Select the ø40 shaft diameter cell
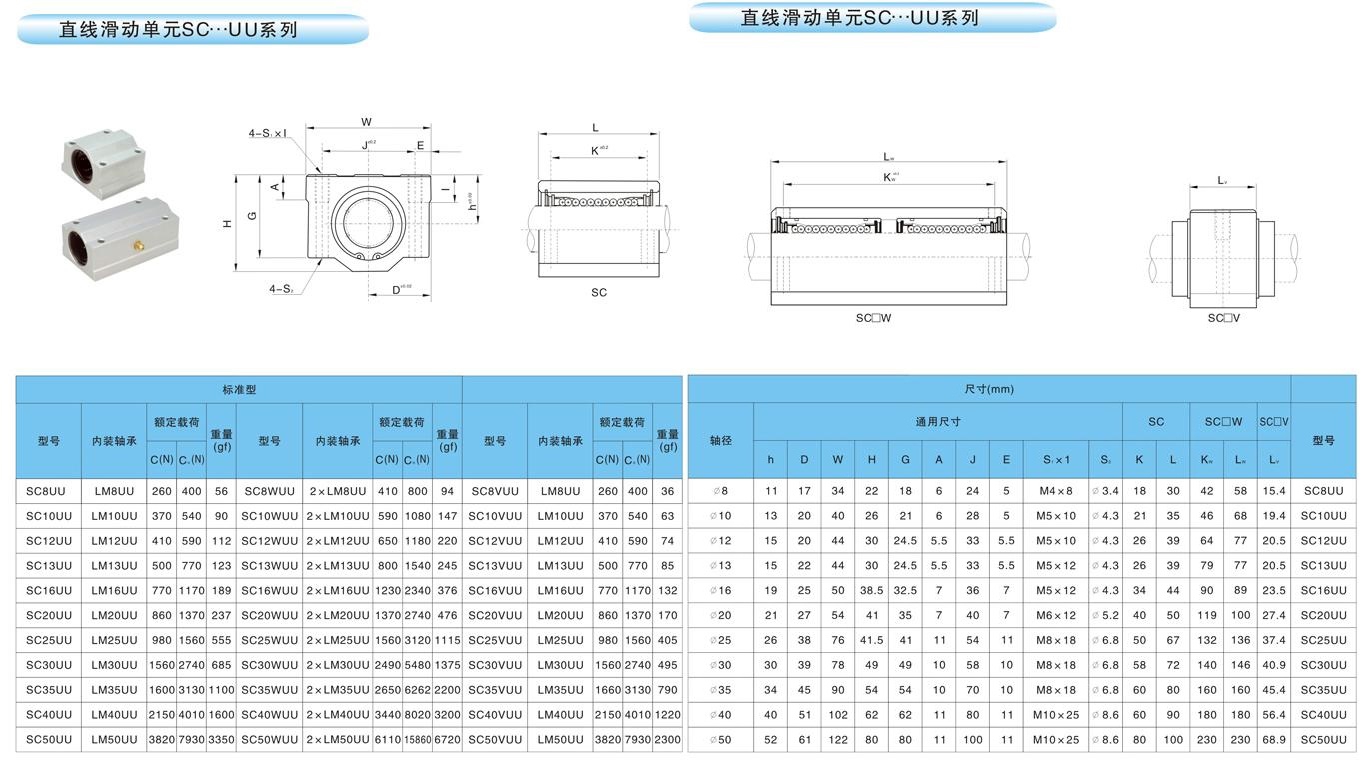Screen dimensions: 1370x765 [721, 715]
